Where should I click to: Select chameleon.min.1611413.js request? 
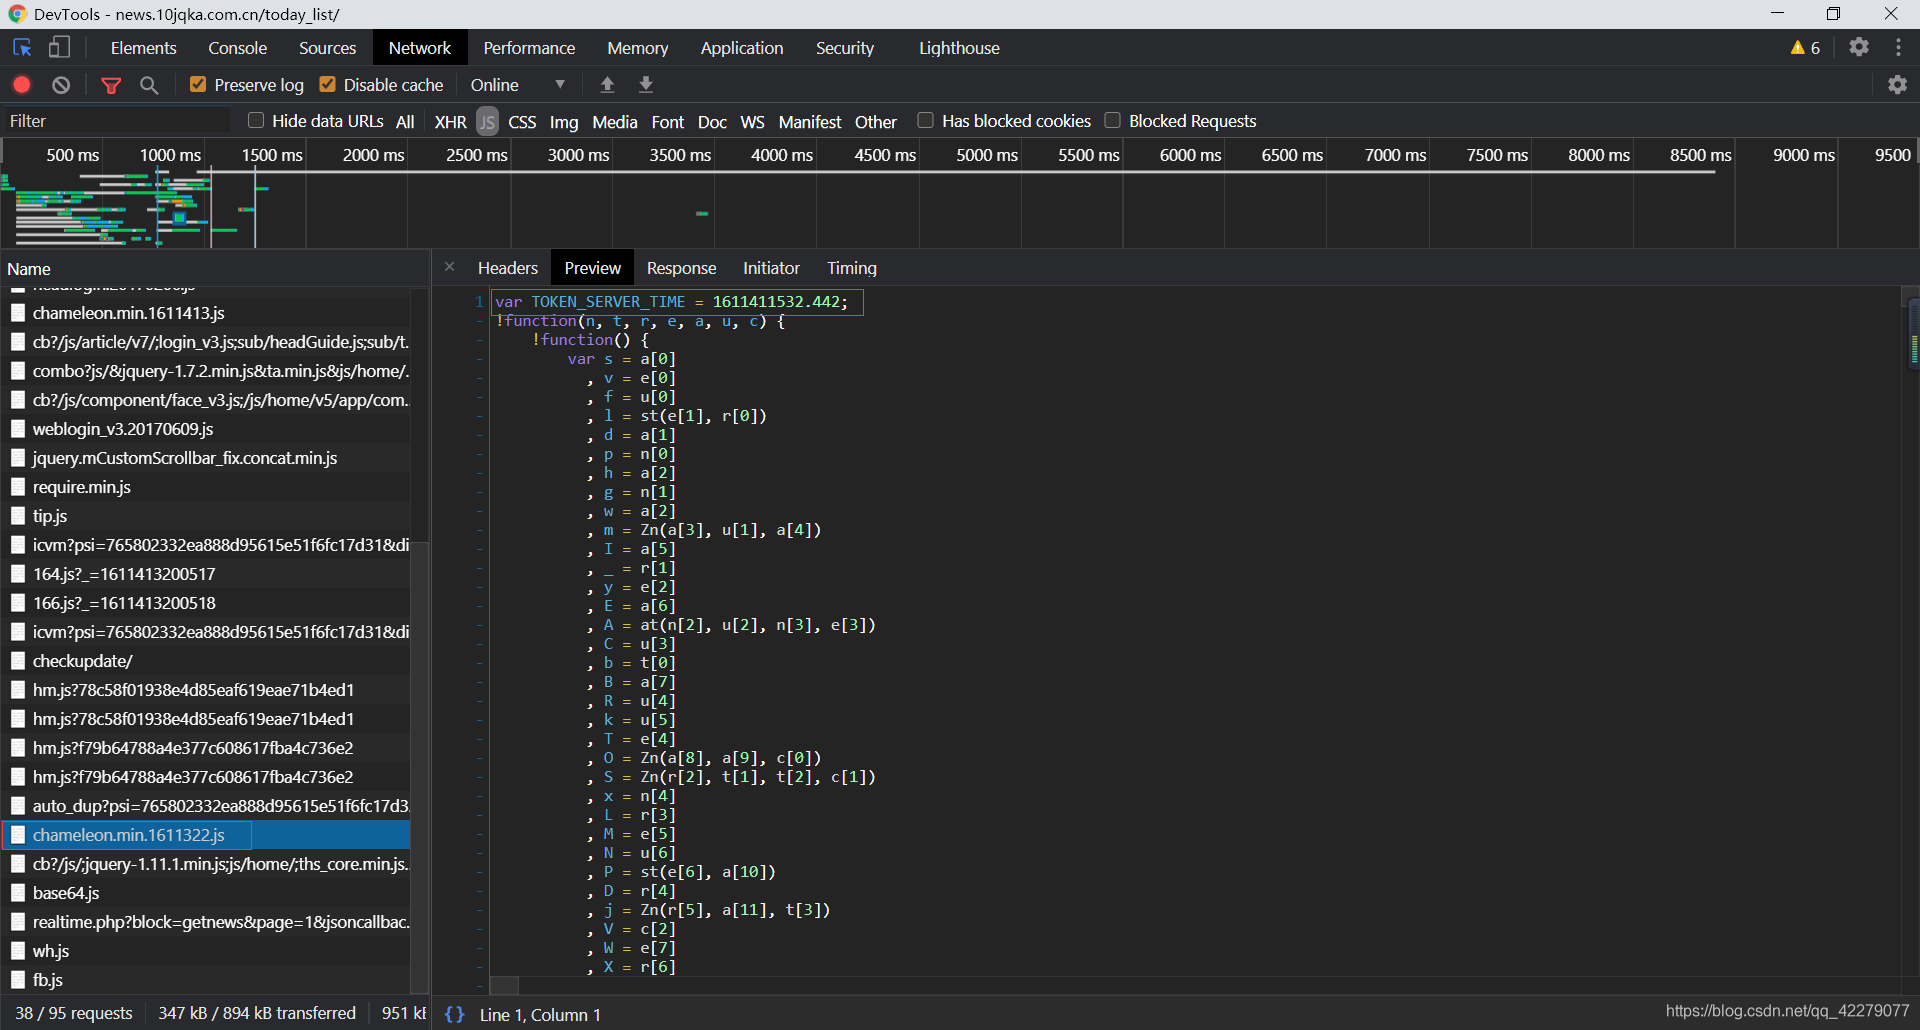pos(205,313)
